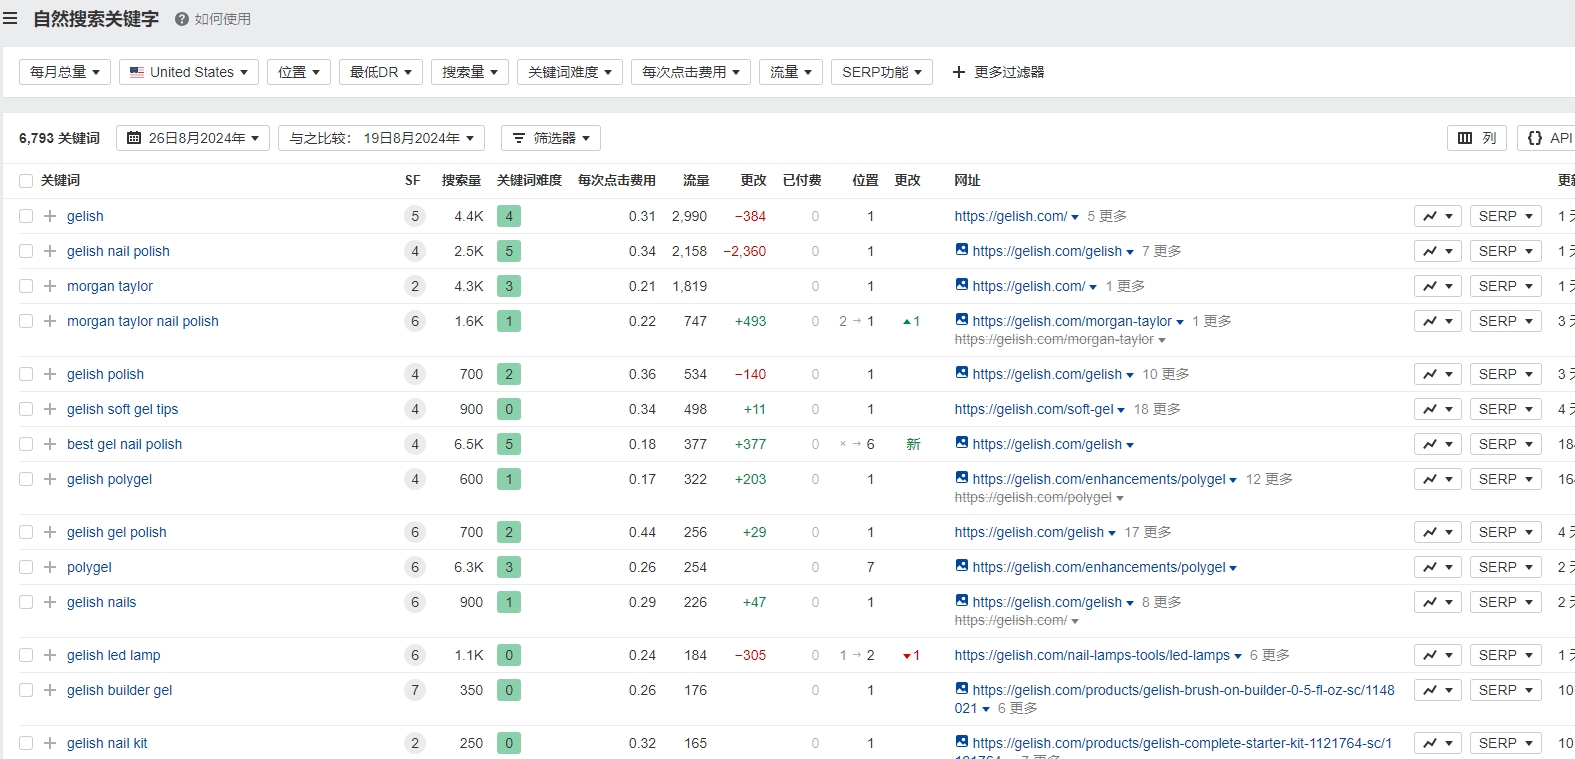
Task: Sort by 搜索量 column header
Action: click(461, 181)
